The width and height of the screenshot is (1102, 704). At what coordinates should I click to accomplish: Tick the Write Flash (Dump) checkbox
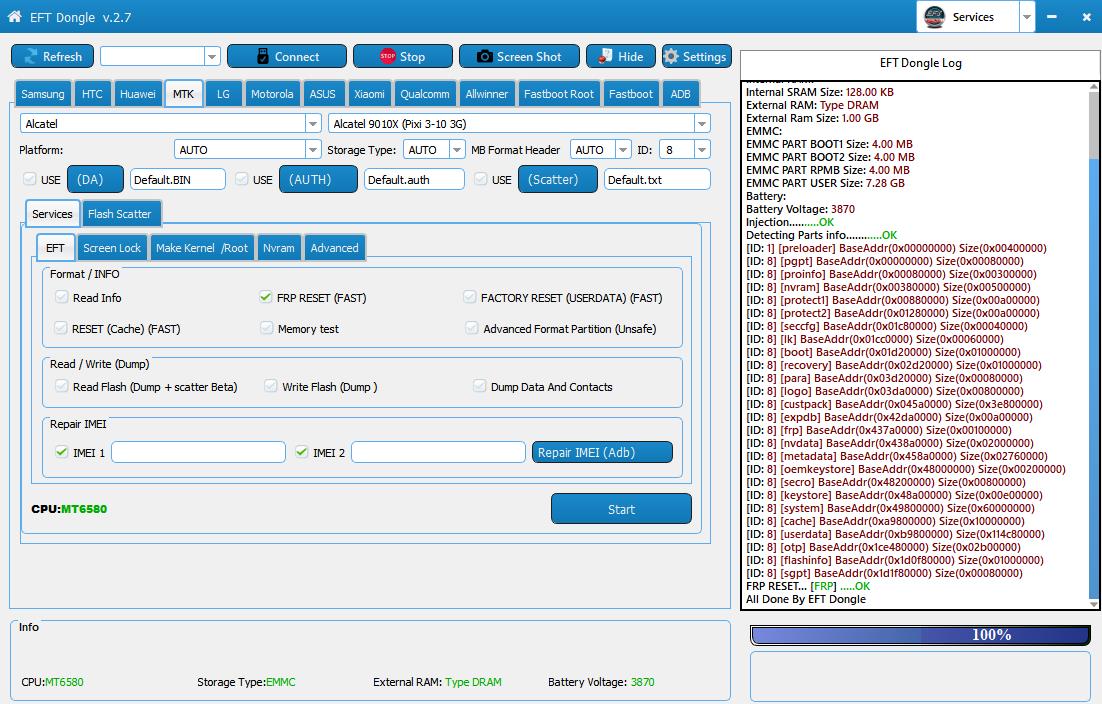271,386
